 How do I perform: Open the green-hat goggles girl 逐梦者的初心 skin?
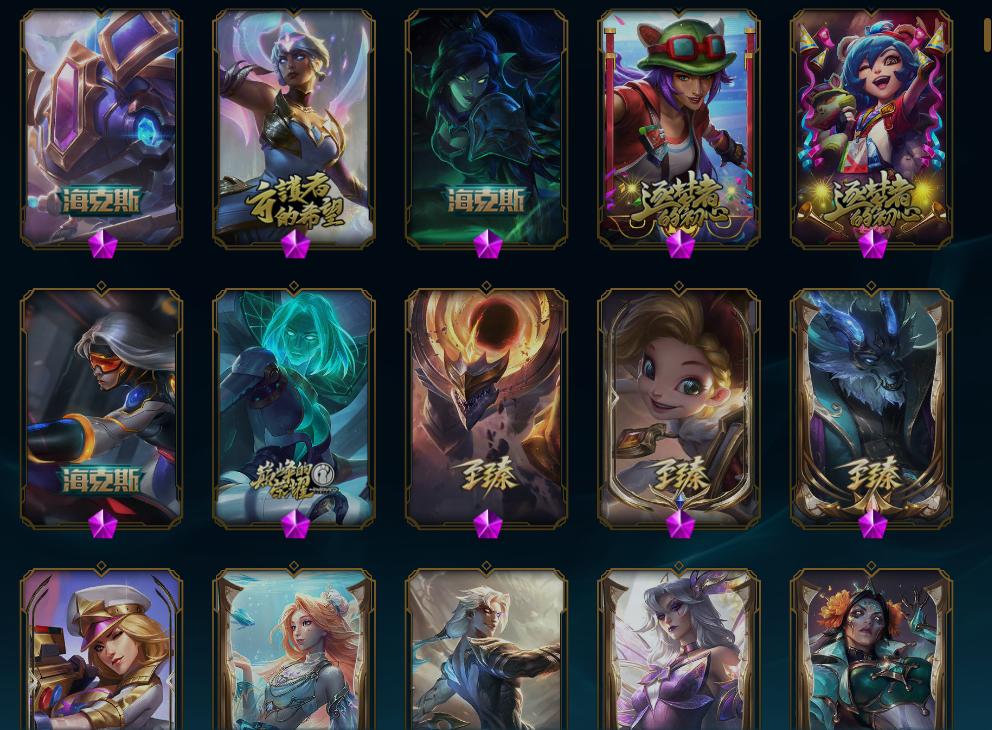(679, 128)
